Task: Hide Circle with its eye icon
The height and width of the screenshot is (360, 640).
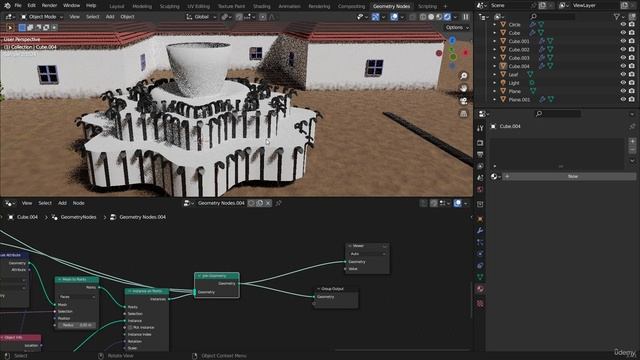Action: 623,24
